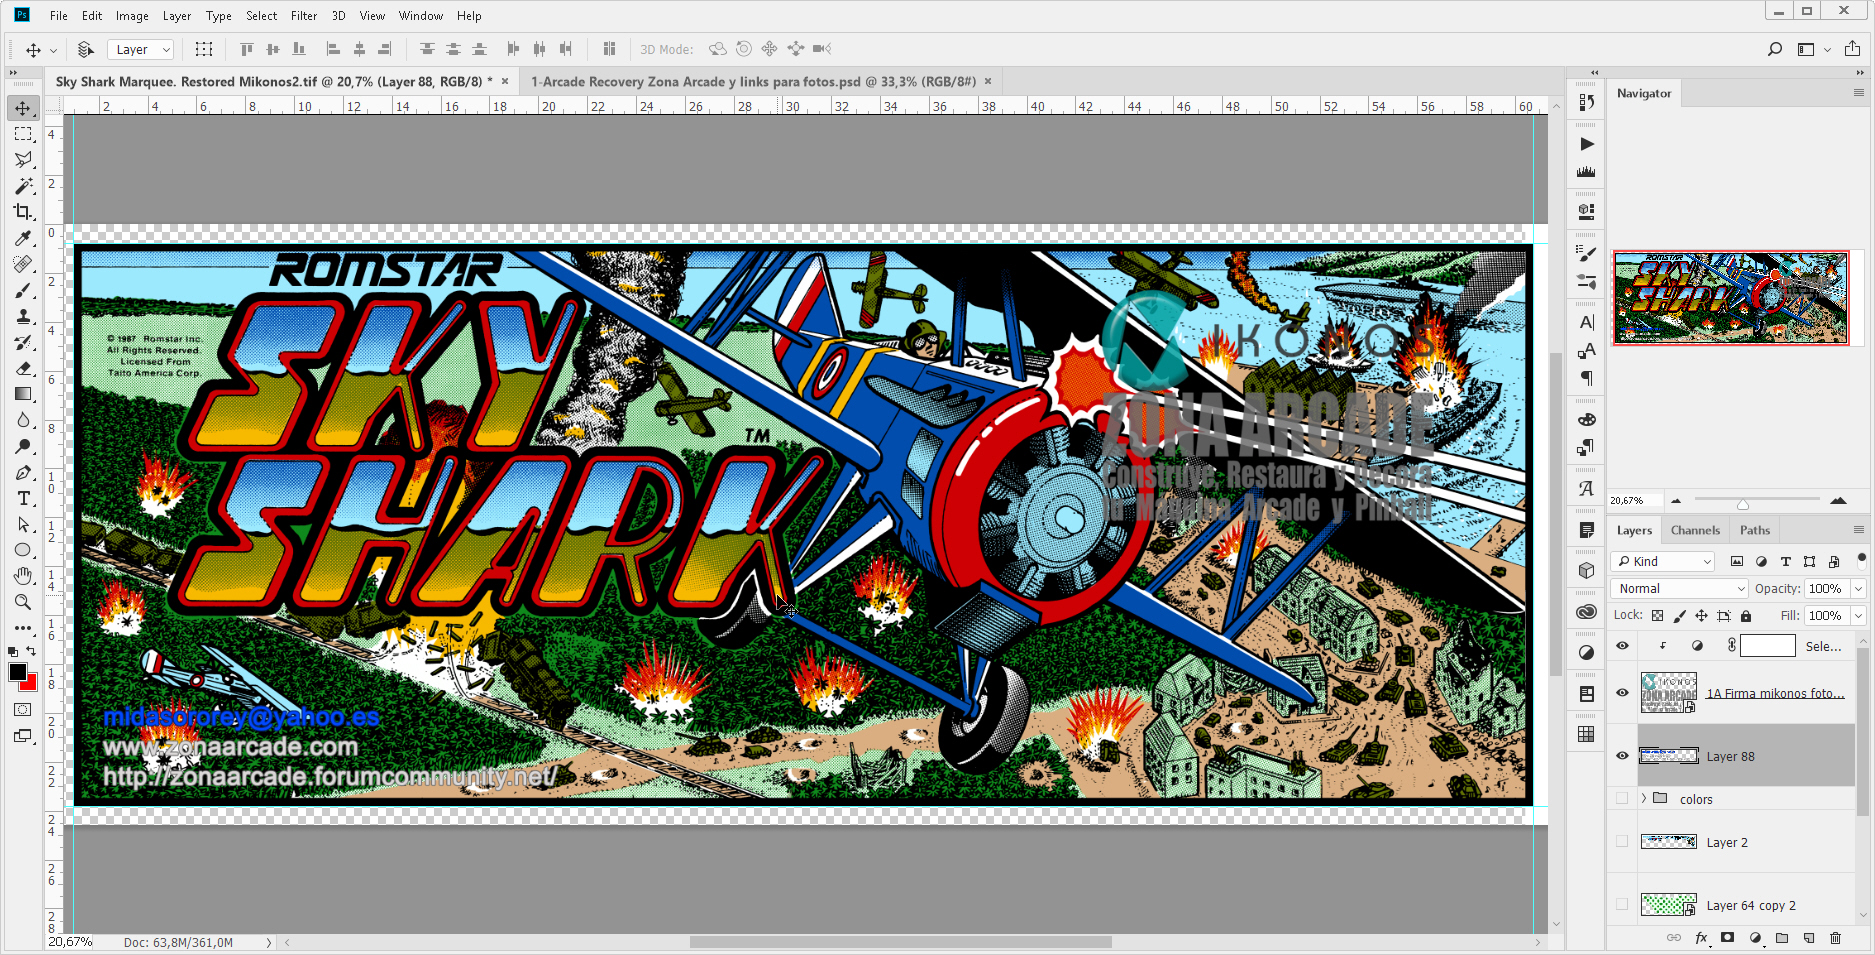
Task: Select the Horizontal Type tool
Action: [23, 498]
